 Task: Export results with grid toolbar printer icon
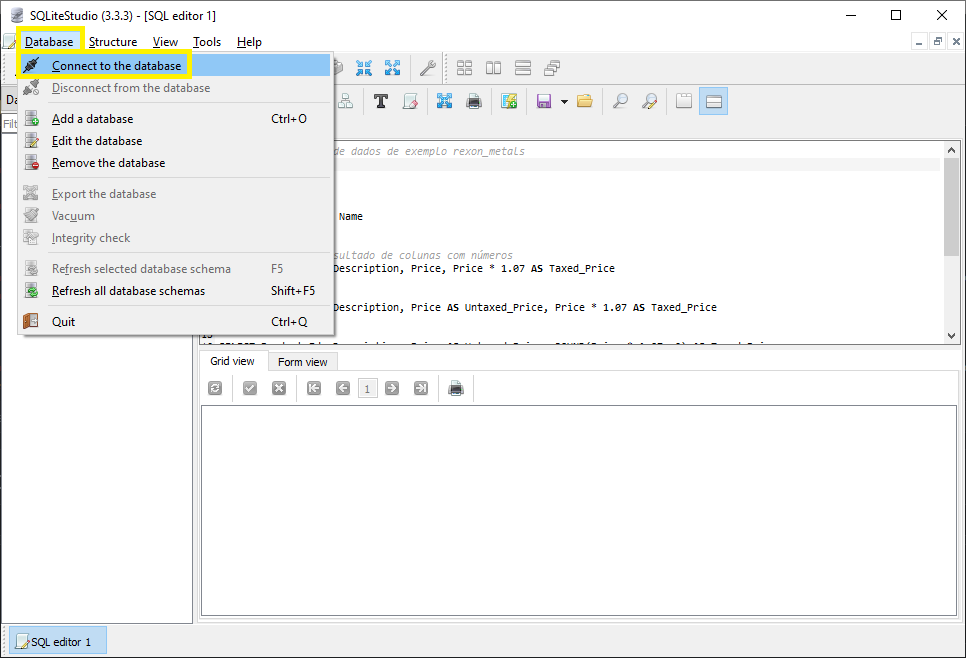tap(456, 388)
